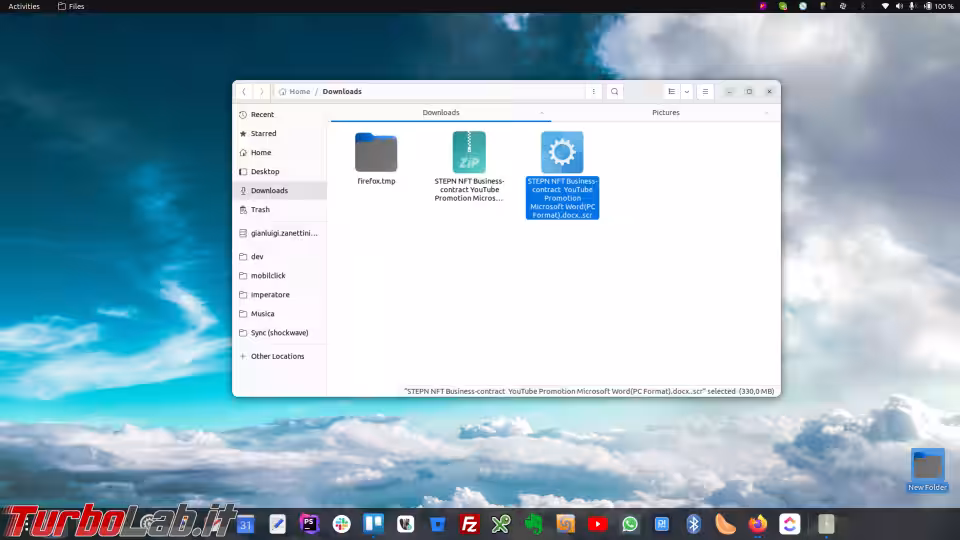Launch PhpStorm from the dock
The image size is (960, 540).
(309, 524)
